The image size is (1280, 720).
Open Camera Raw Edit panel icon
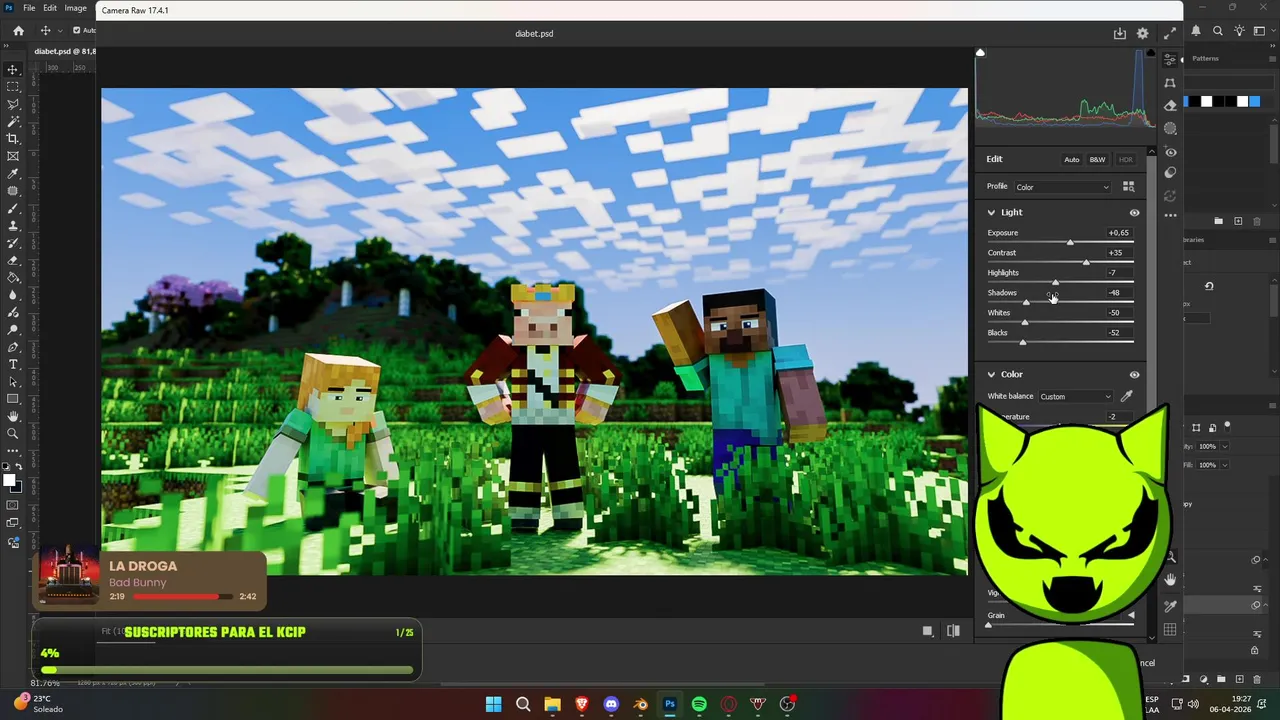coord(1170,60)
